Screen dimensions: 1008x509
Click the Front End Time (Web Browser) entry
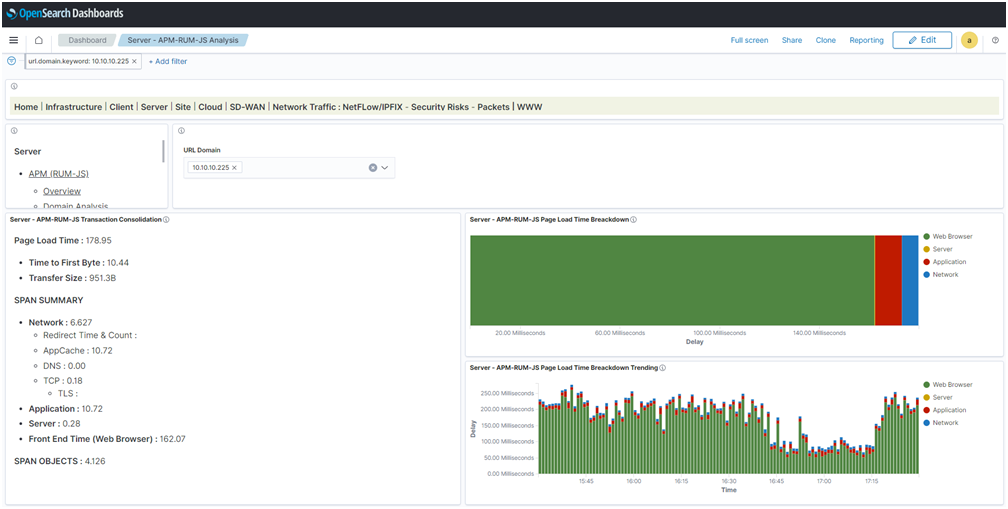[107, 440]
